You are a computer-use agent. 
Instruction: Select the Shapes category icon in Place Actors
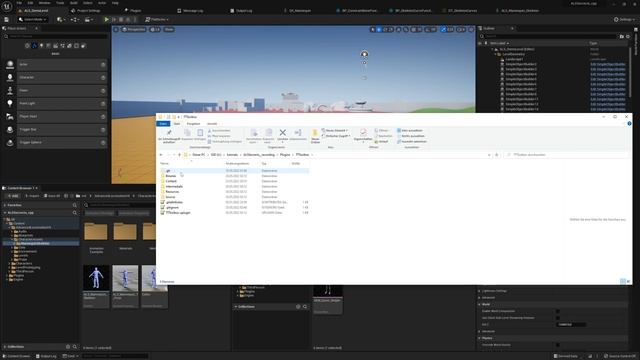tap(48, 46)
